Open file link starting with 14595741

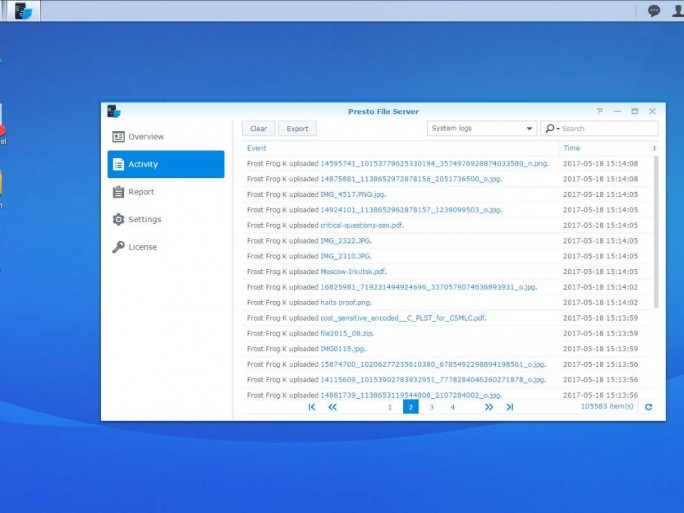coord(434,164)
